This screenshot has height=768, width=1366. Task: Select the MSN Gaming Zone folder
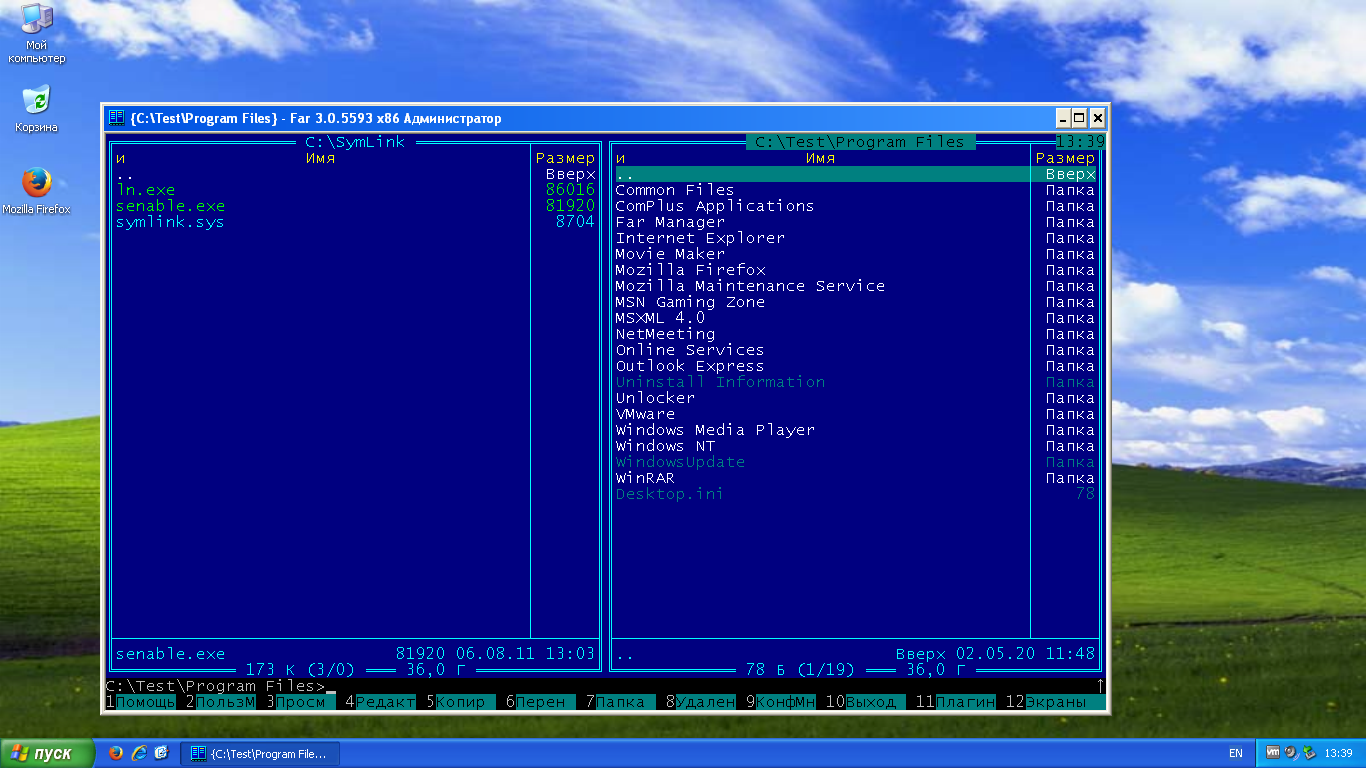[x=691, y=302]
